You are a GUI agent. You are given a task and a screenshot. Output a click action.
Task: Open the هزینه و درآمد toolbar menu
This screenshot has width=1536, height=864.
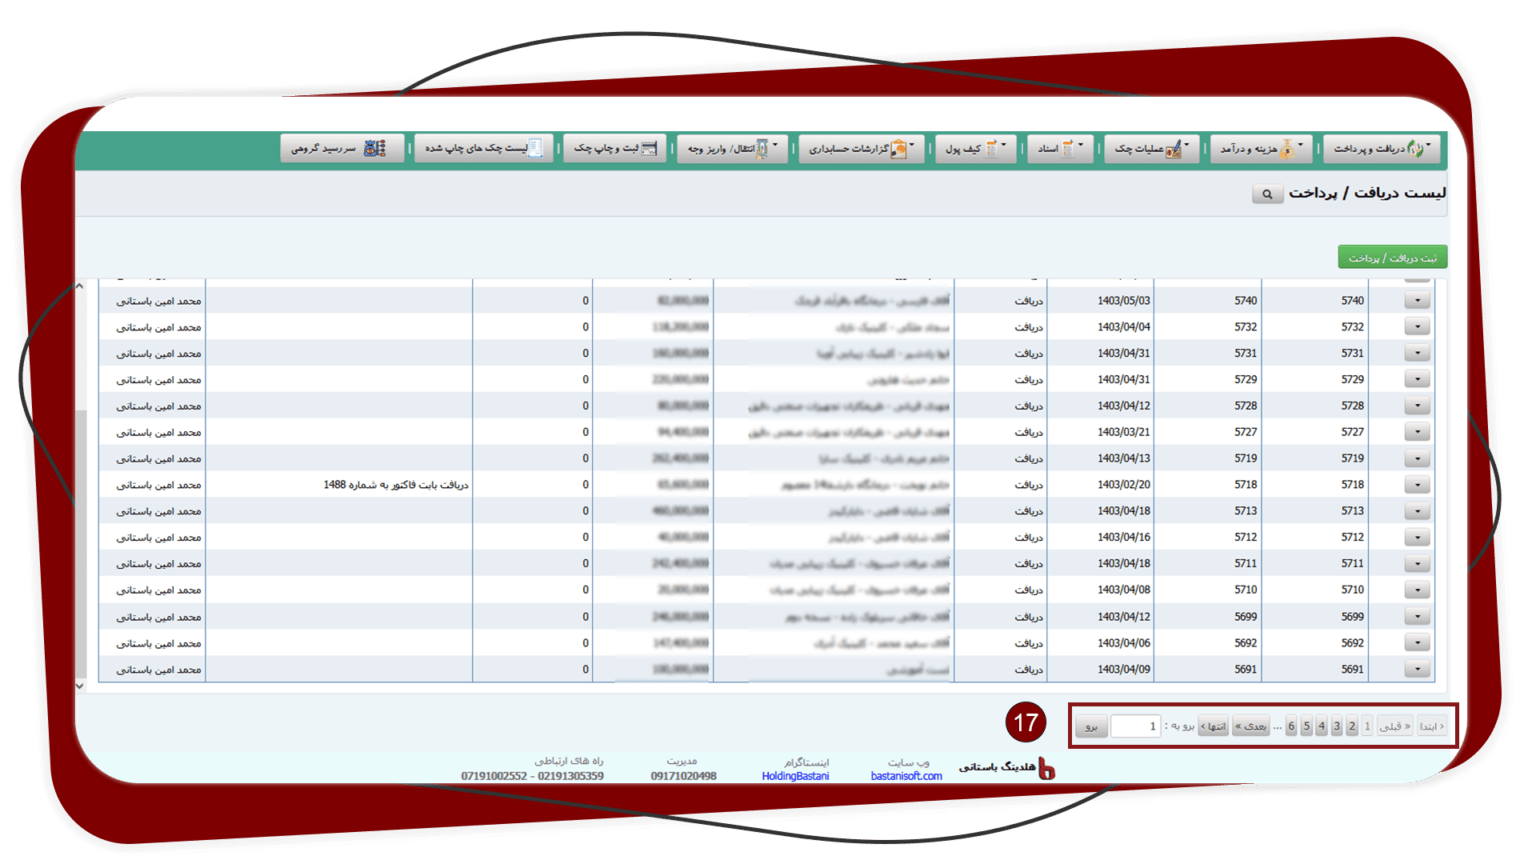[x=1260, y=149]
